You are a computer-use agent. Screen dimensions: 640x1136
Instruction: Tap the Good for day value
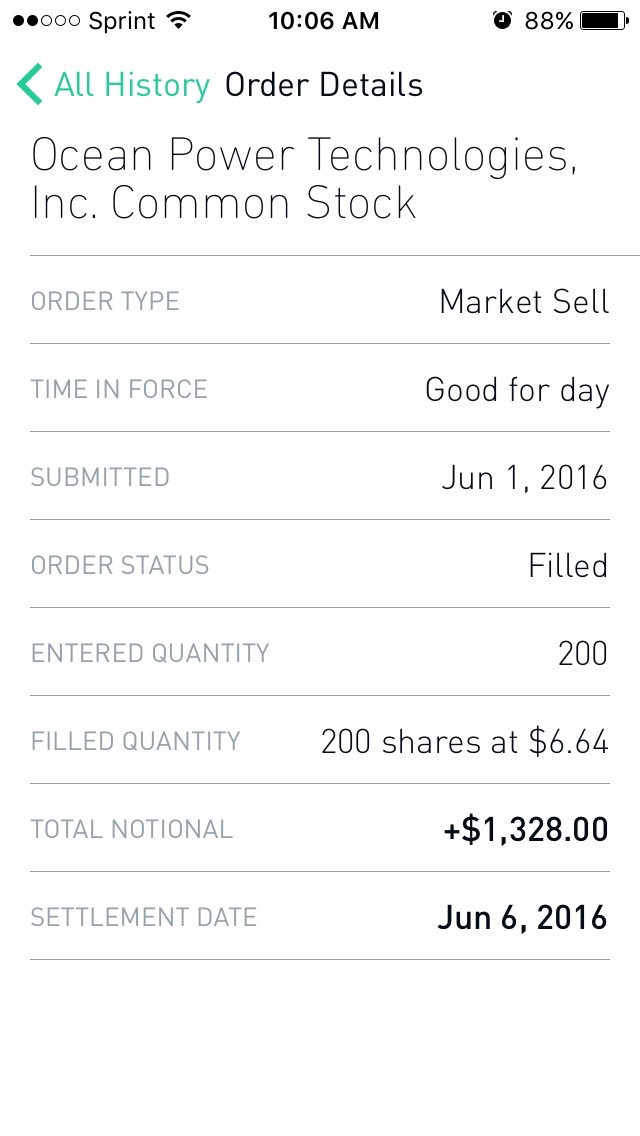pos(517,389)
